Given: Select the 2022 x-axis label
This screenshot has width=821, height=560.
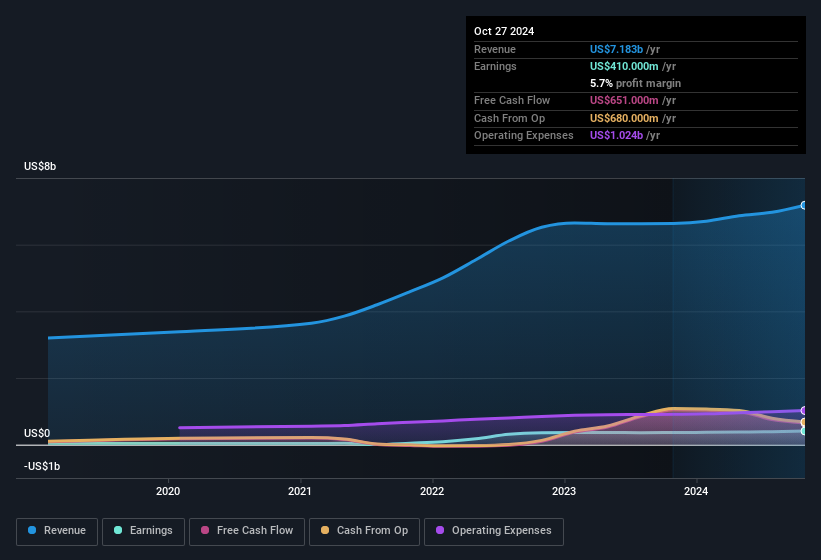Looking at the screenshot, I should coord(432,491).
